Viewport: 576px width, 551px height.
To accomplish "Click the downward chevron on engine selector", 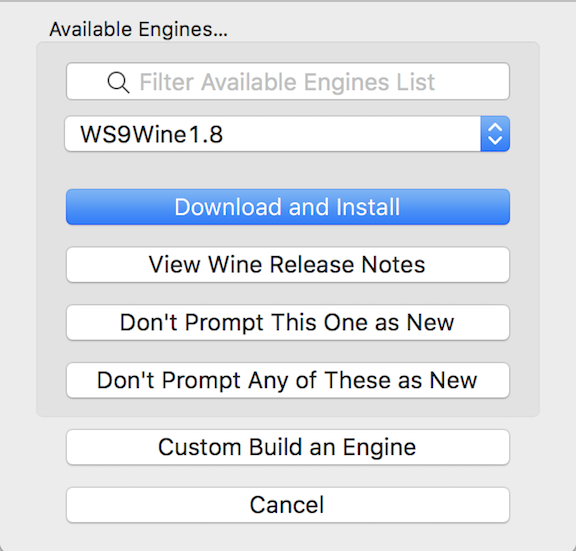I will (495, 140).
